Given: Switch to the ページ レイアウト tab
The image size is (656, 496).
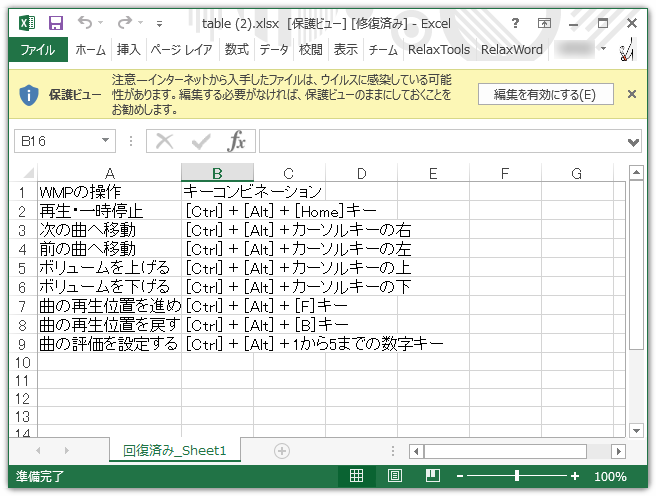Looking at the screenshot, I should (181, 50).
